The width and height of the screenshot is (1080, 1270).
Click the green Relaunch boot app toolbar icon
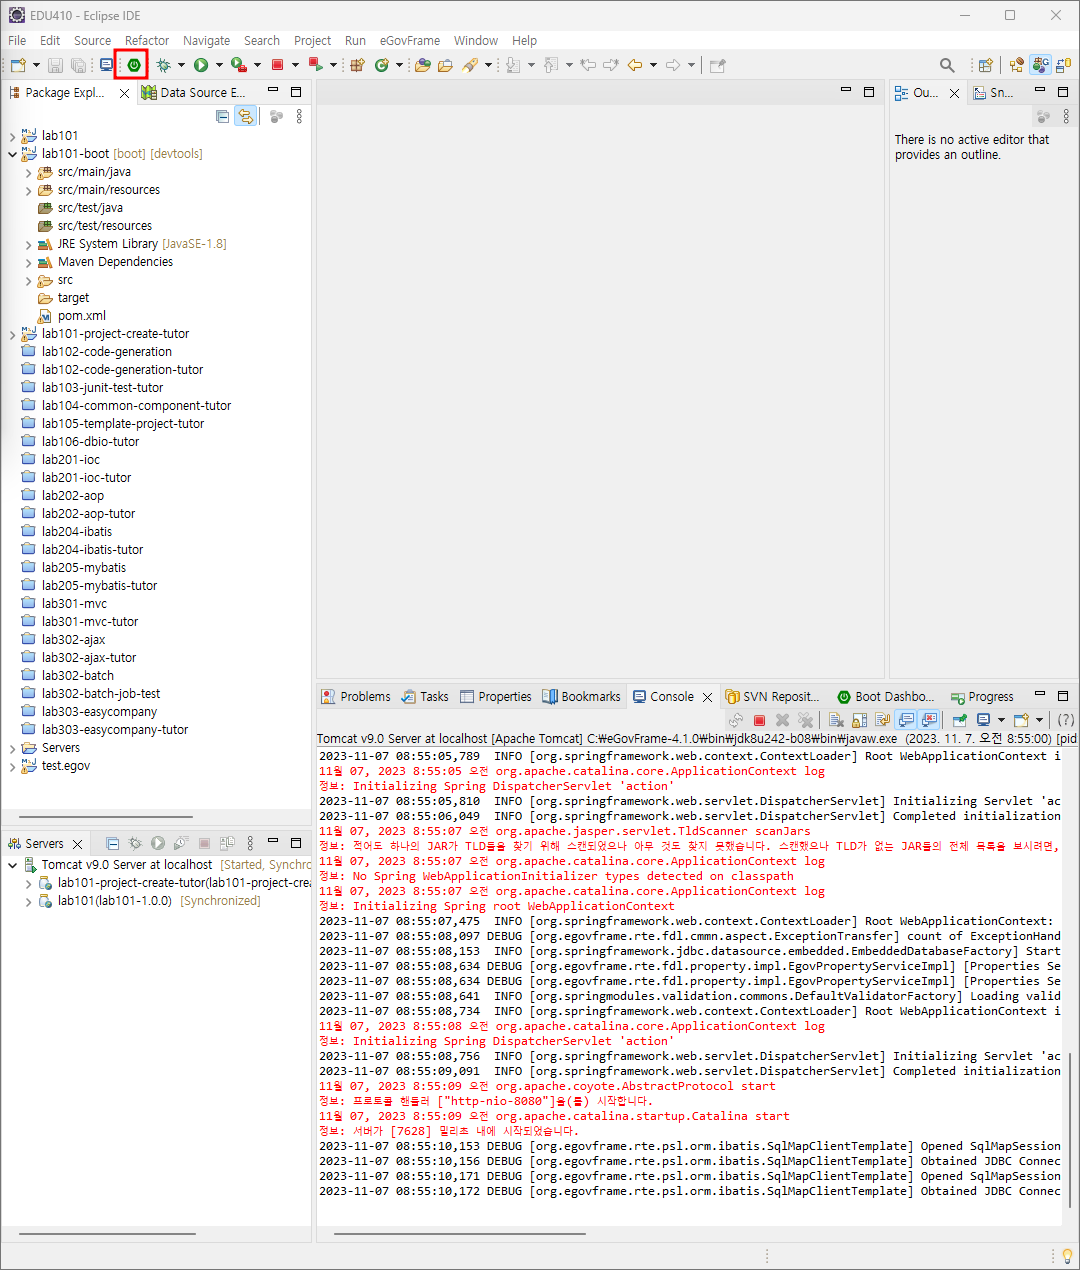[x=133, y=65]
